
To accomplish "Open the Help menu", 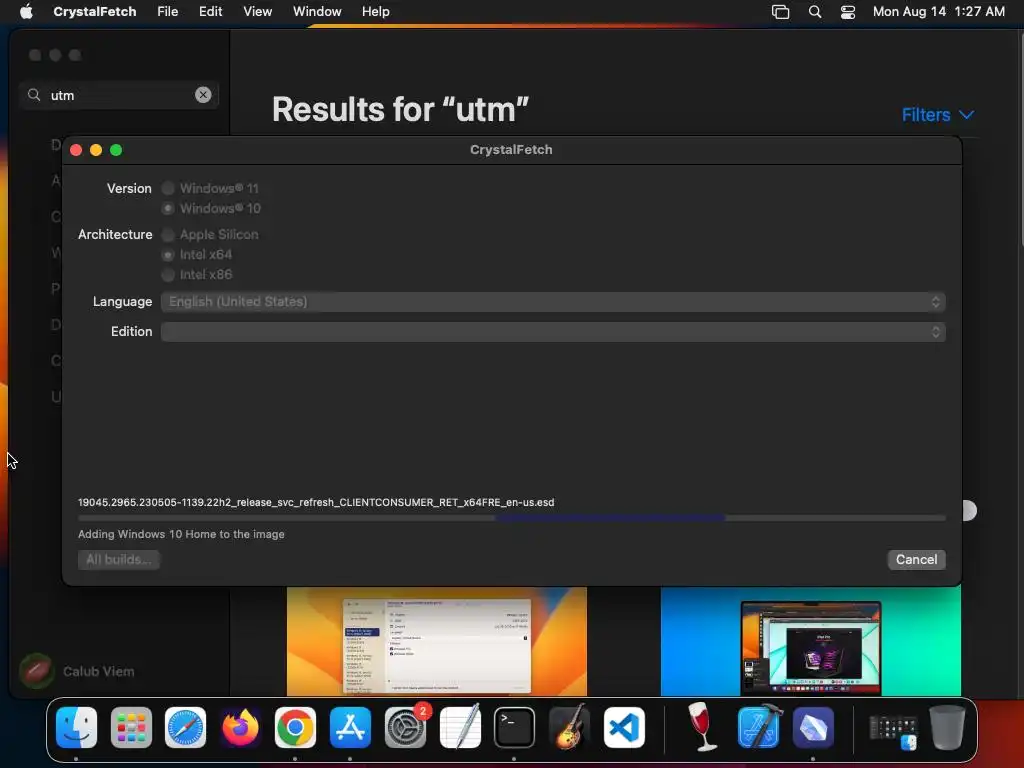I will pyautogui.click(x=376, y=11).
